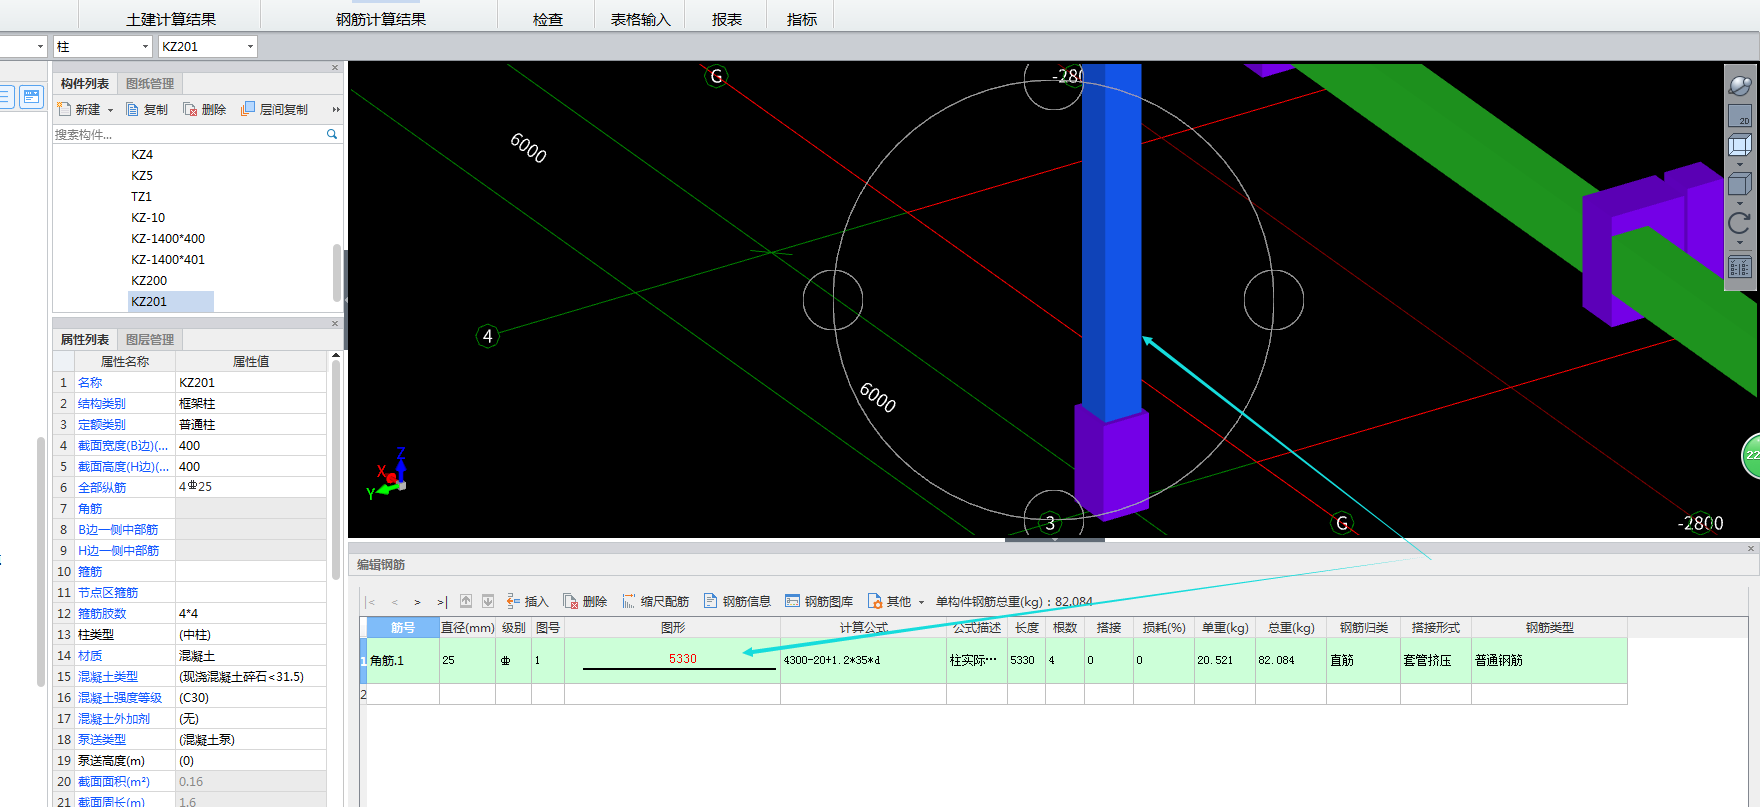1760x807 pixels.
Task: Select KZ-10 in component list
Action: [x=148, y=218]
